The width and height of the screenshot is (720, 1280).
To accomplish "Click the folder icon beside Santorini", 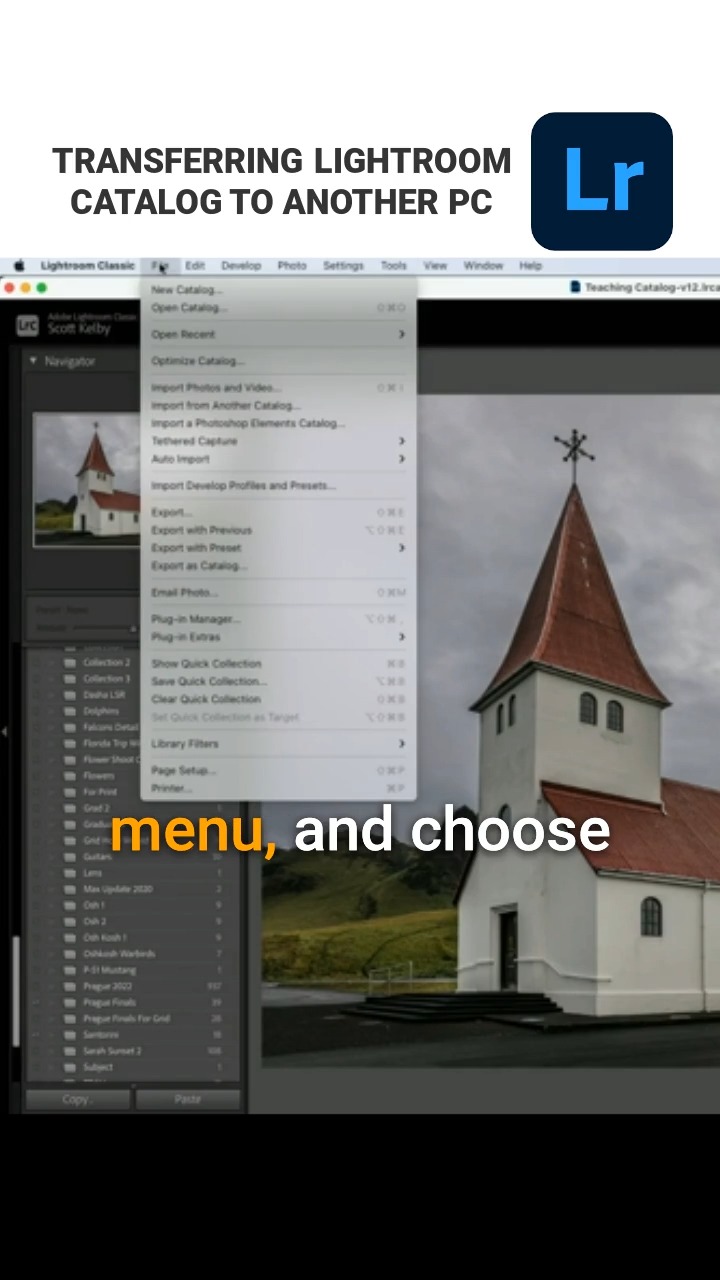I will (70, 1035).
